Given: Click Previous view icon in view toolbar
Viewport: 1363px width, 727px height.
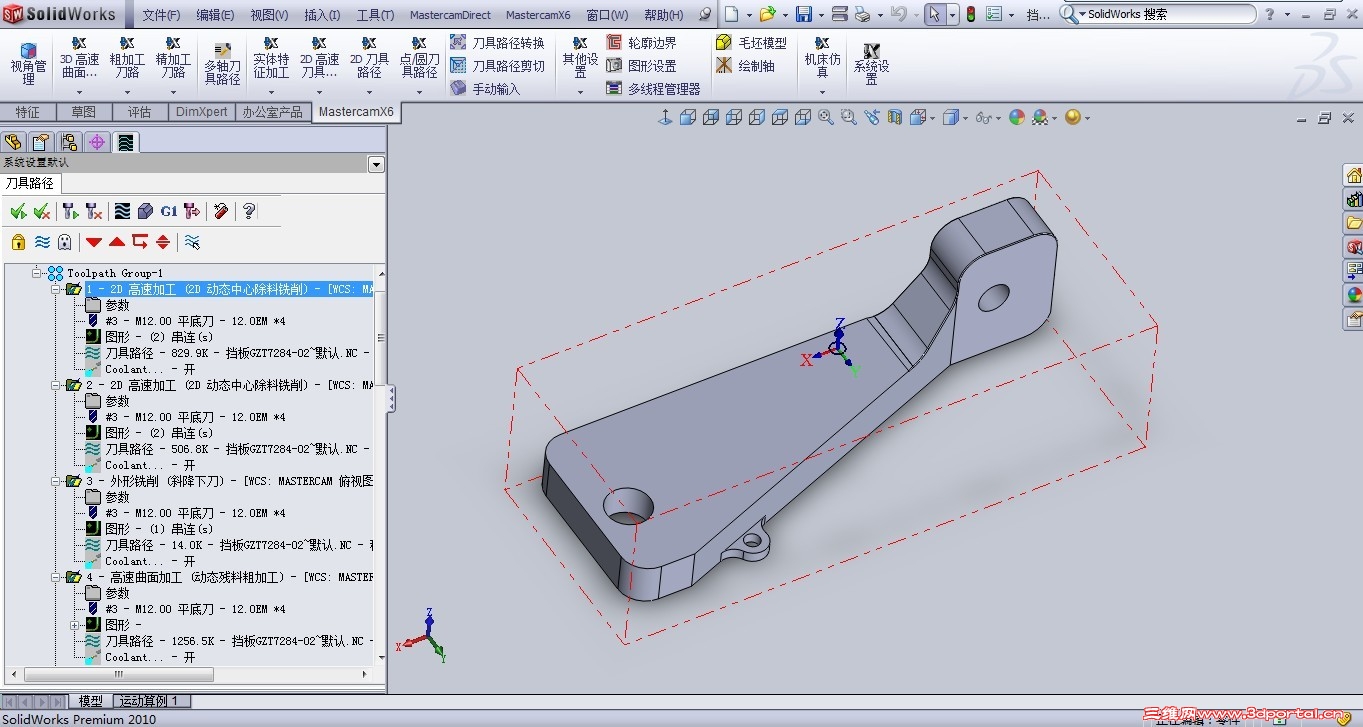Looking at the screenshot, I should (x=873, y=118).
